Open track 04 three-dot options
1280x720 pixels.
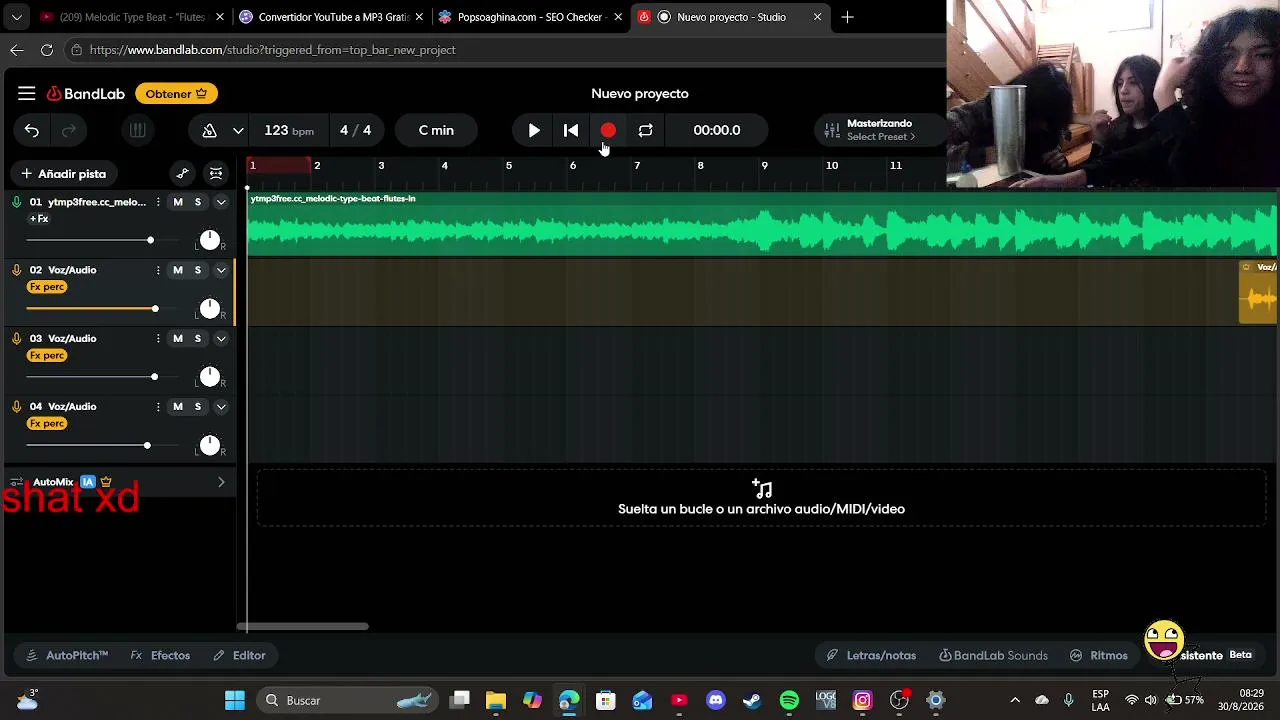158,406
